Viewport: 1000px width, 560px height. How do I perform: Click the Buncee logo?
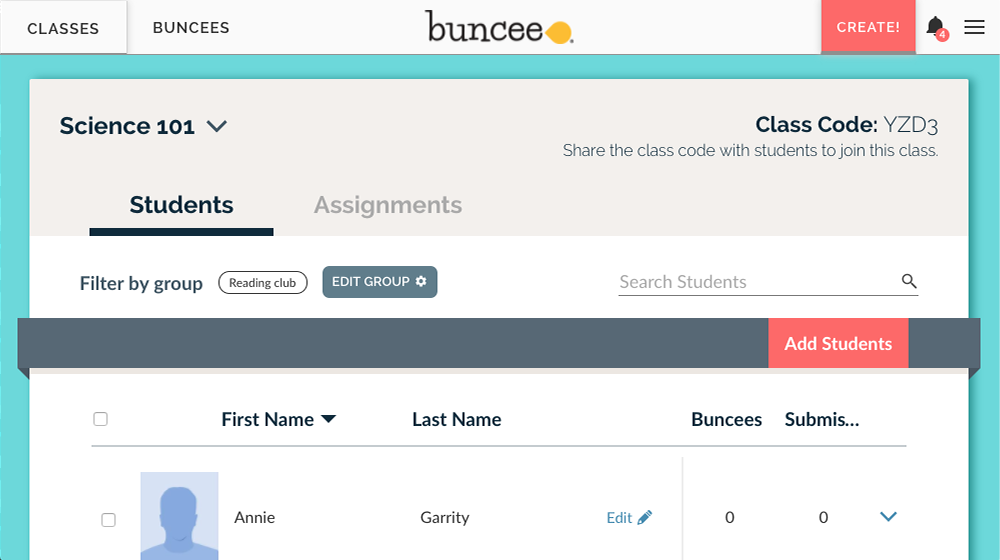pos(499,27)
